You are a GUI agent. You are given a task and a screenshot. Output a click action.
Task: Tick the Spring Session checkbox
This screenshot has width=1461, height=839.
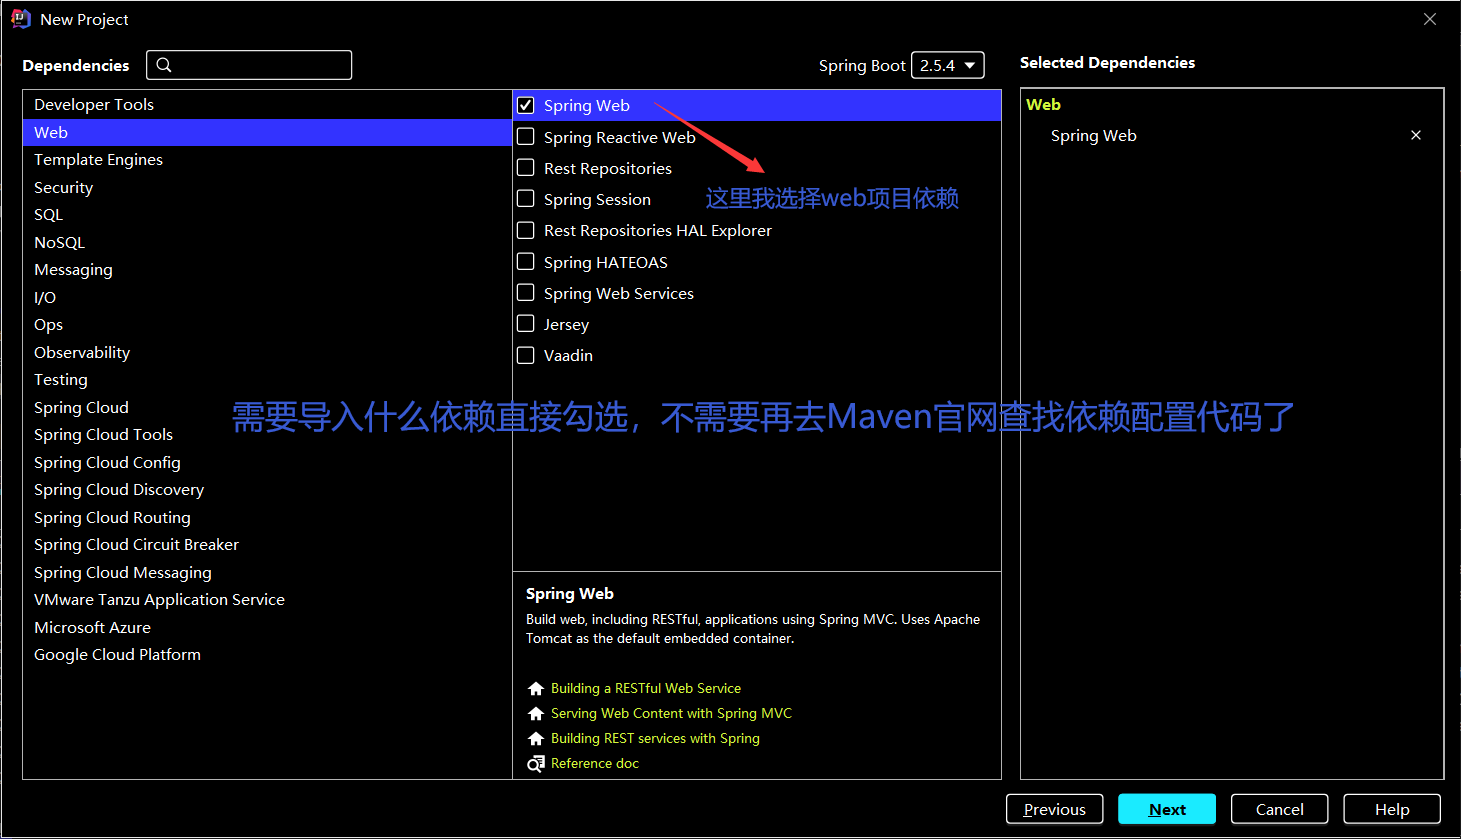point(526,198)
